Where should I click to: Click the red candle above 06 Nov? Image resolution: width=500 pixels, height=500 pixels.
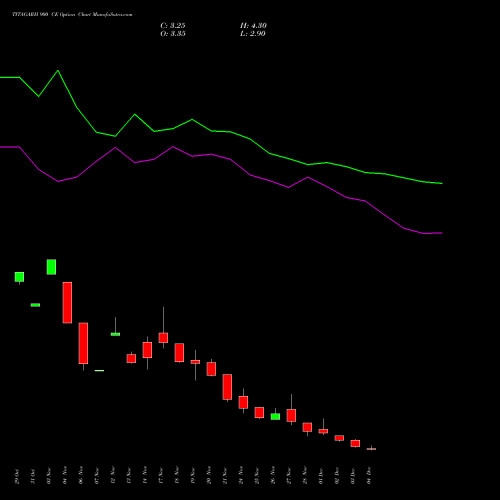pyautogui.click(x=83, y=343)
